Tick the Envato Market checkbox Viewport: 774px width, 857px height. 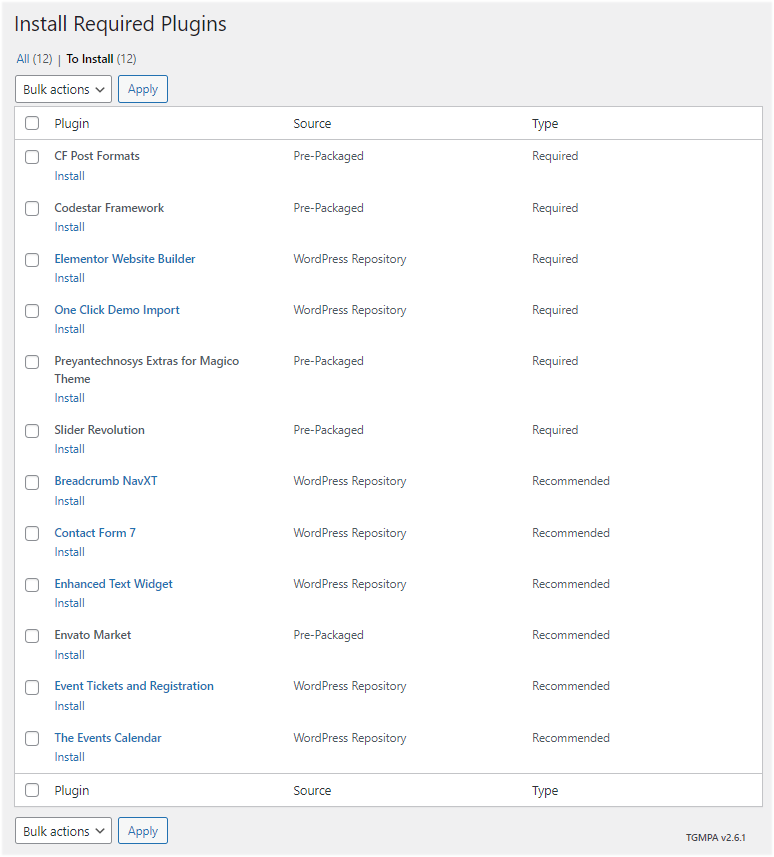[32, 636]
